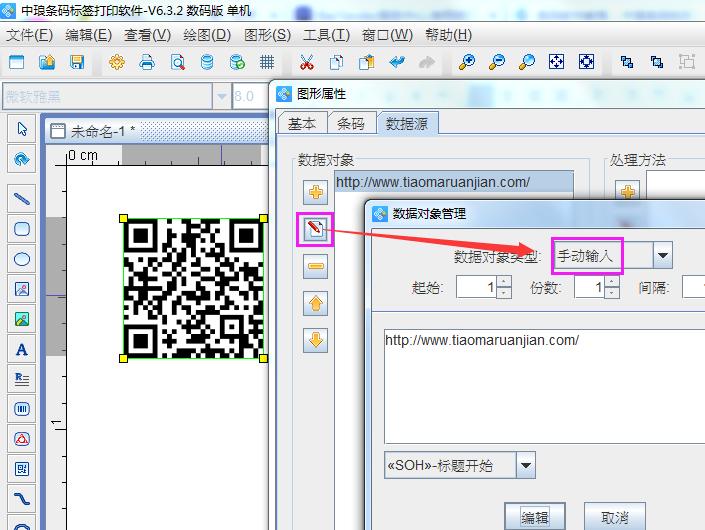Switch to the 条码 tab
Viewport: 705px width, 530px height.
pyautogui.click(x=351, y=123)
